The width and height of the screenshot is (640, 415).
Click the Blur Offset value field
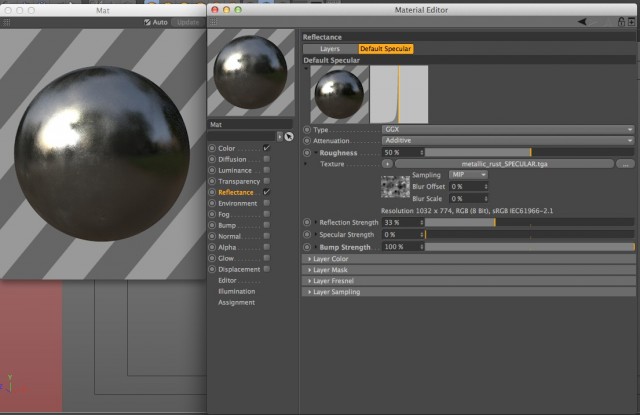tap(469, 186)
